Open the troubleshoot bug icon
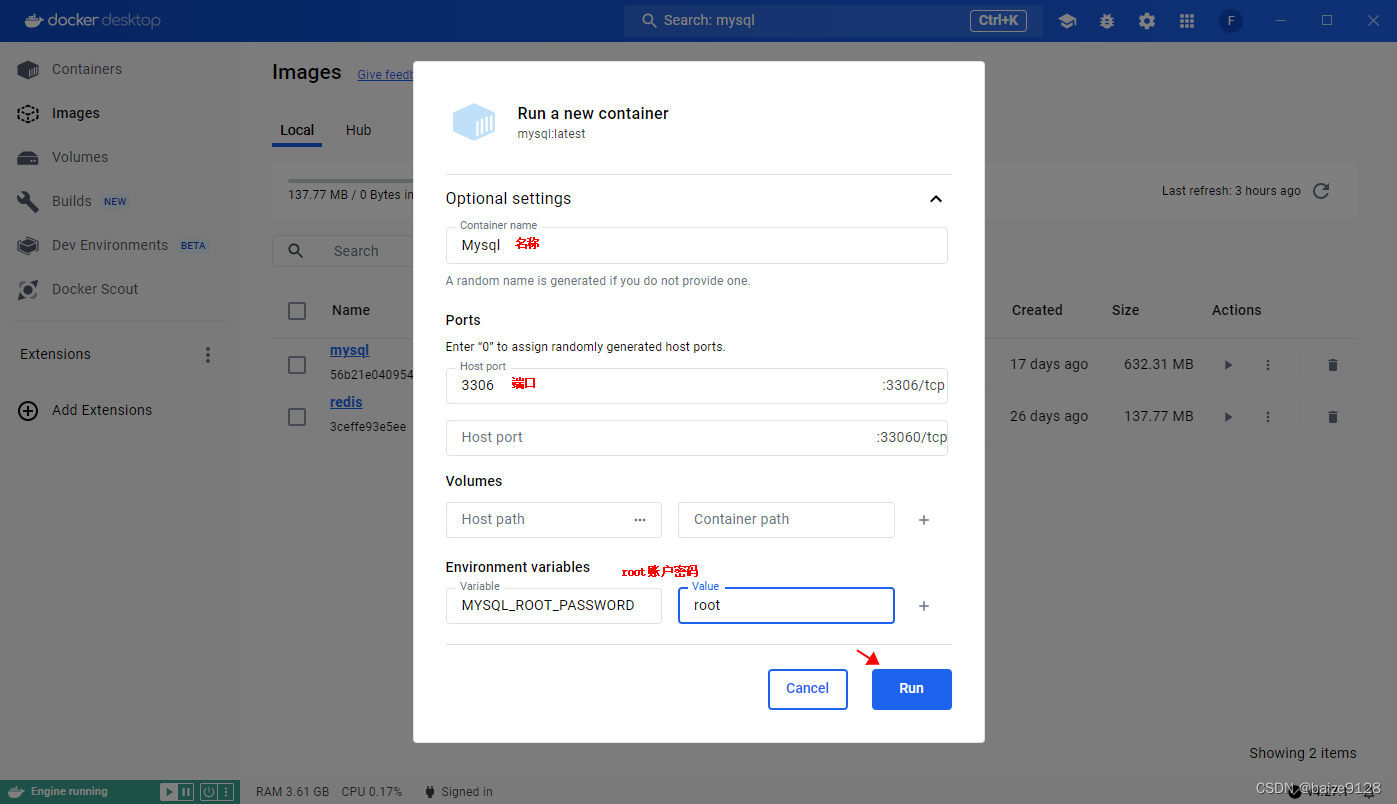Viewport: 1397px width, 804px height. [1107, 21]
